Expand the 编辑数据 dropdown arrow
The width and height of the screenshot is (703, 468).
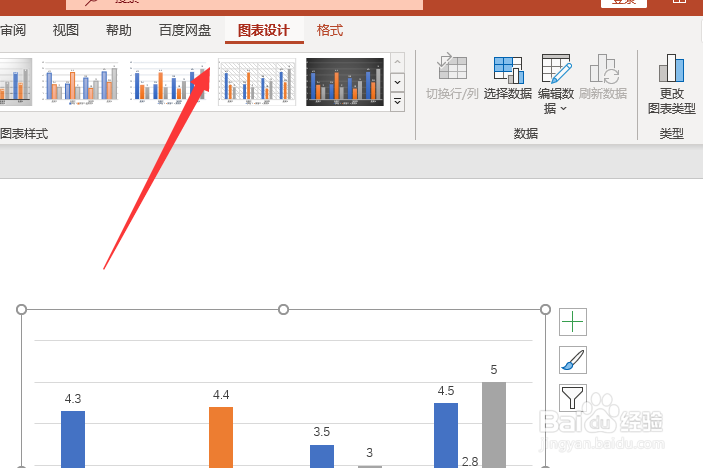(564, 108)
